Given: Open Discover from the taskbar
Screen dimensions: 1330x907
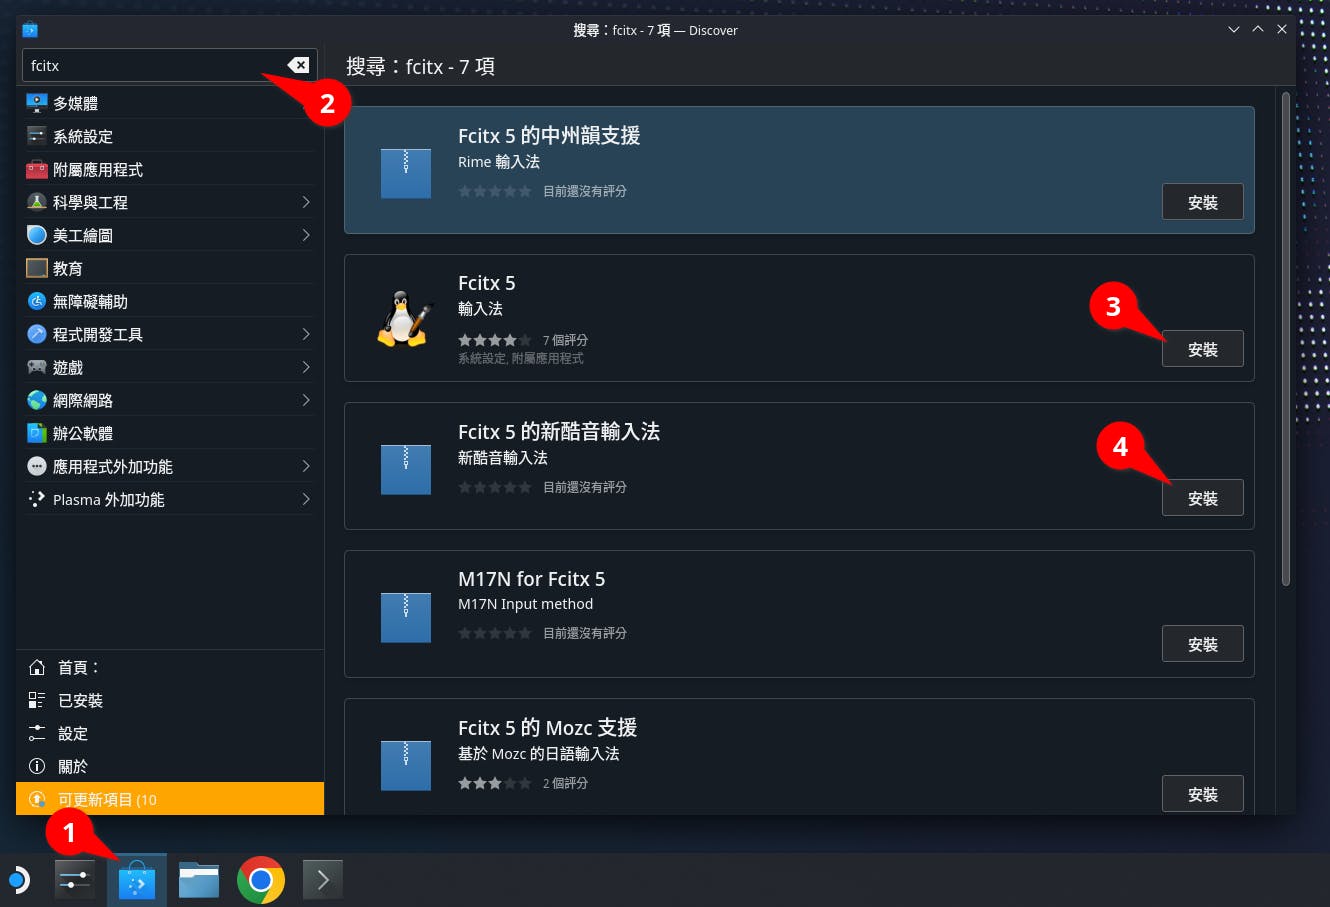Looking at the screenshot, I should pyautogui.click(x=137, y=880).
